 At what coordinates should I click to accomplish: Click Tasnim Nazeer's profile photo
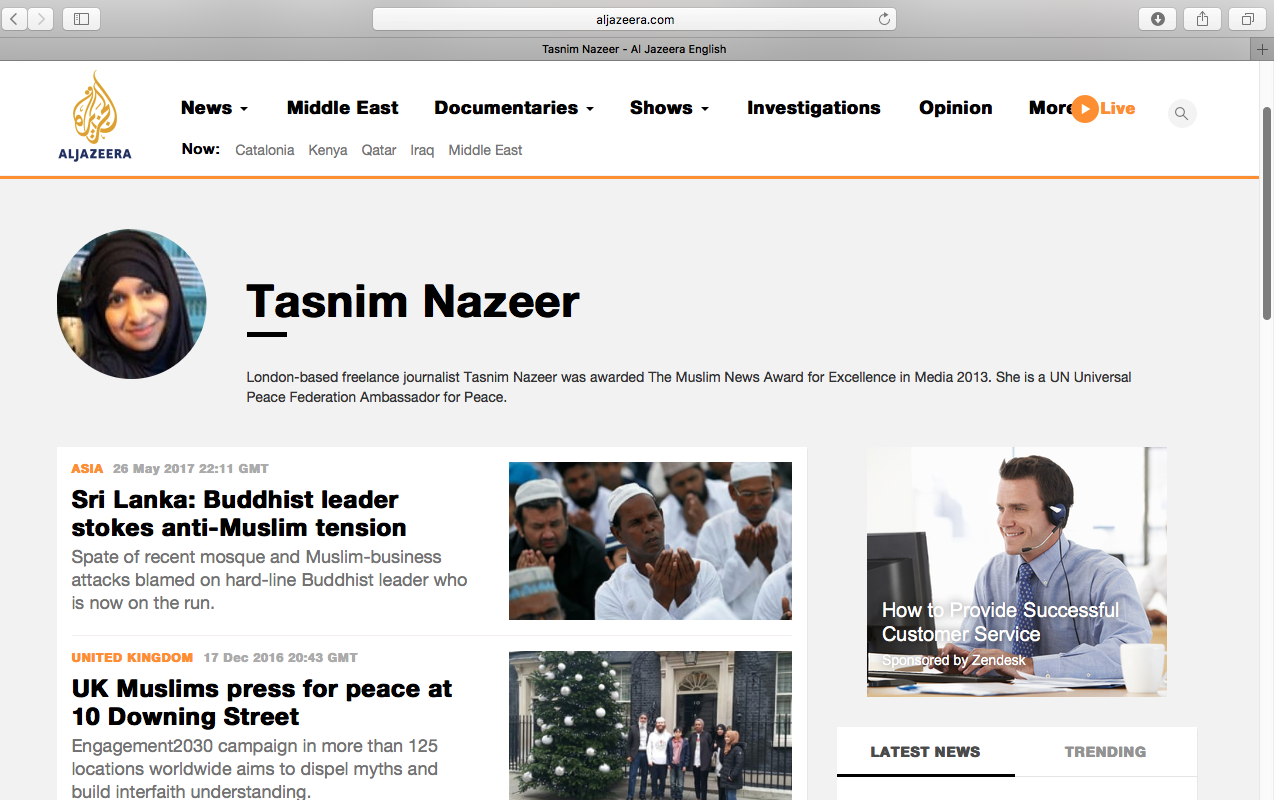pos(132,304)
